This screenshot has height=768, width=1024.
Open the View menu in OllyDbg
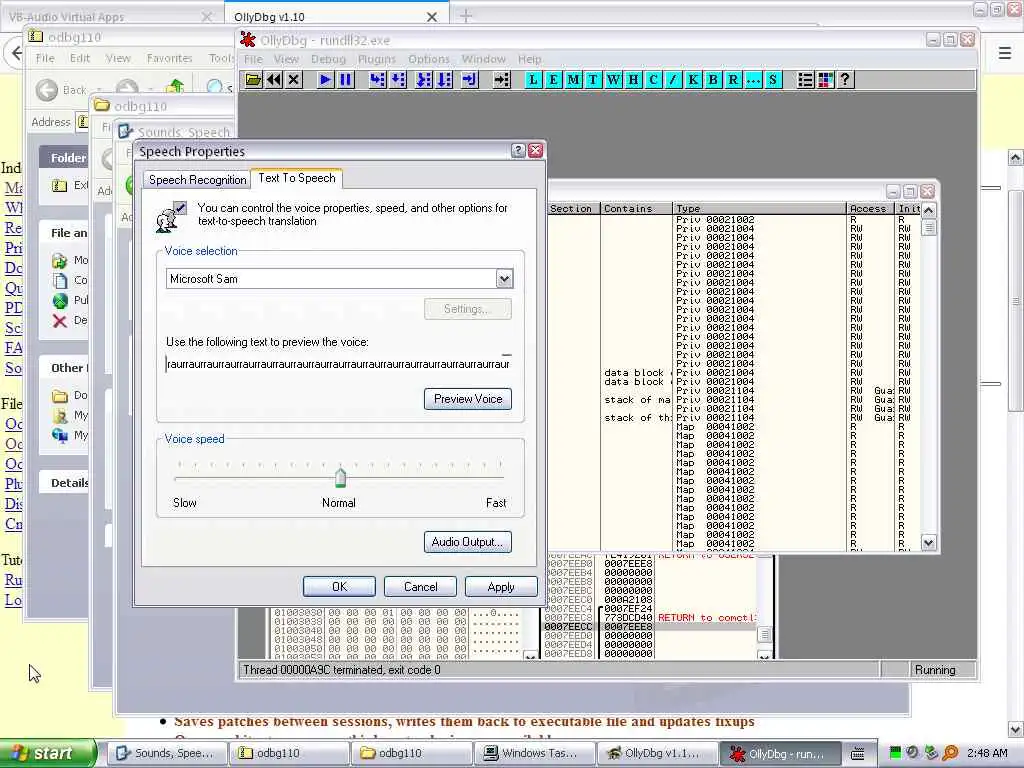pos(286,59)
